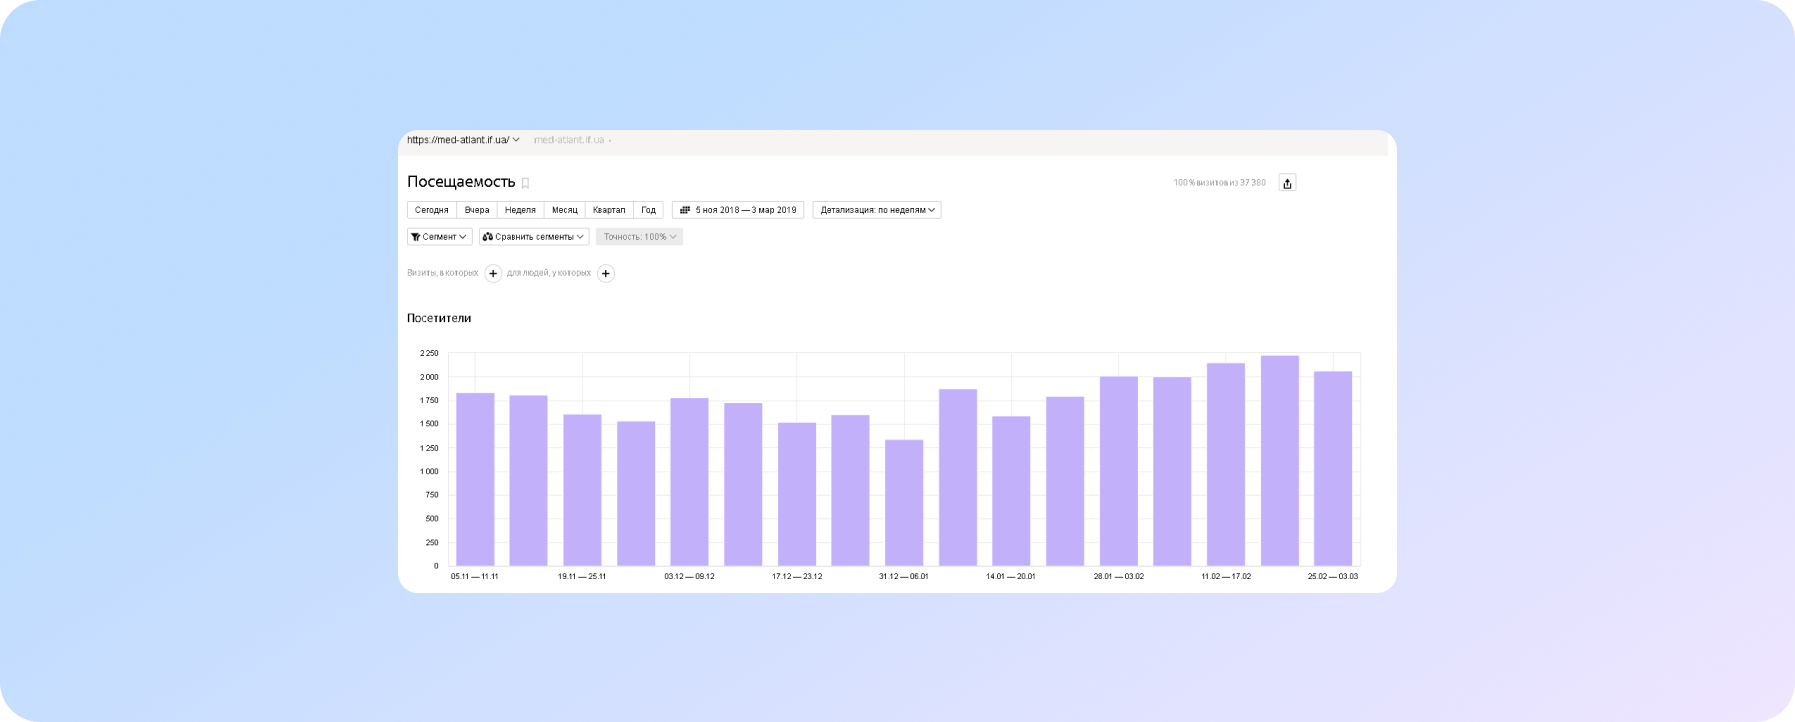Click the bar for week 17.12 — 23.12
This screenshot has width=1795, height=722.
797,494
